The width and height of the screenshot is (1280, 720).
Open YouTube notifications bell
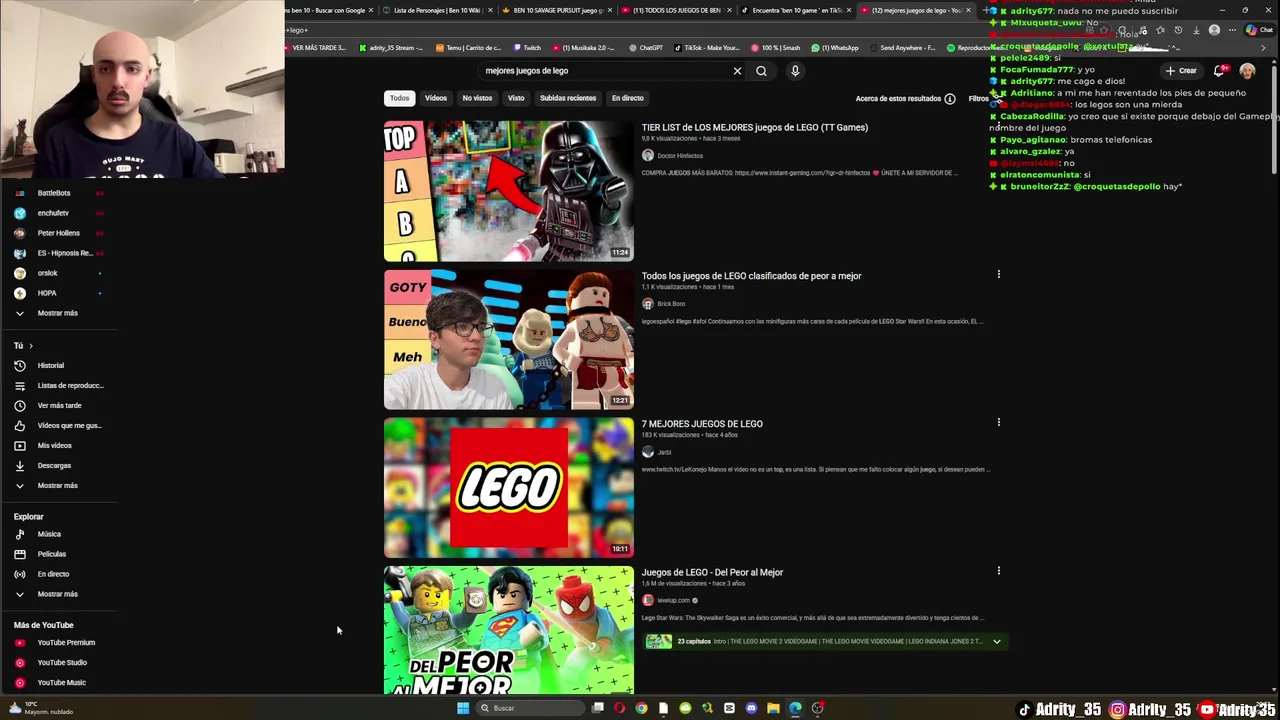(1219, 70)
